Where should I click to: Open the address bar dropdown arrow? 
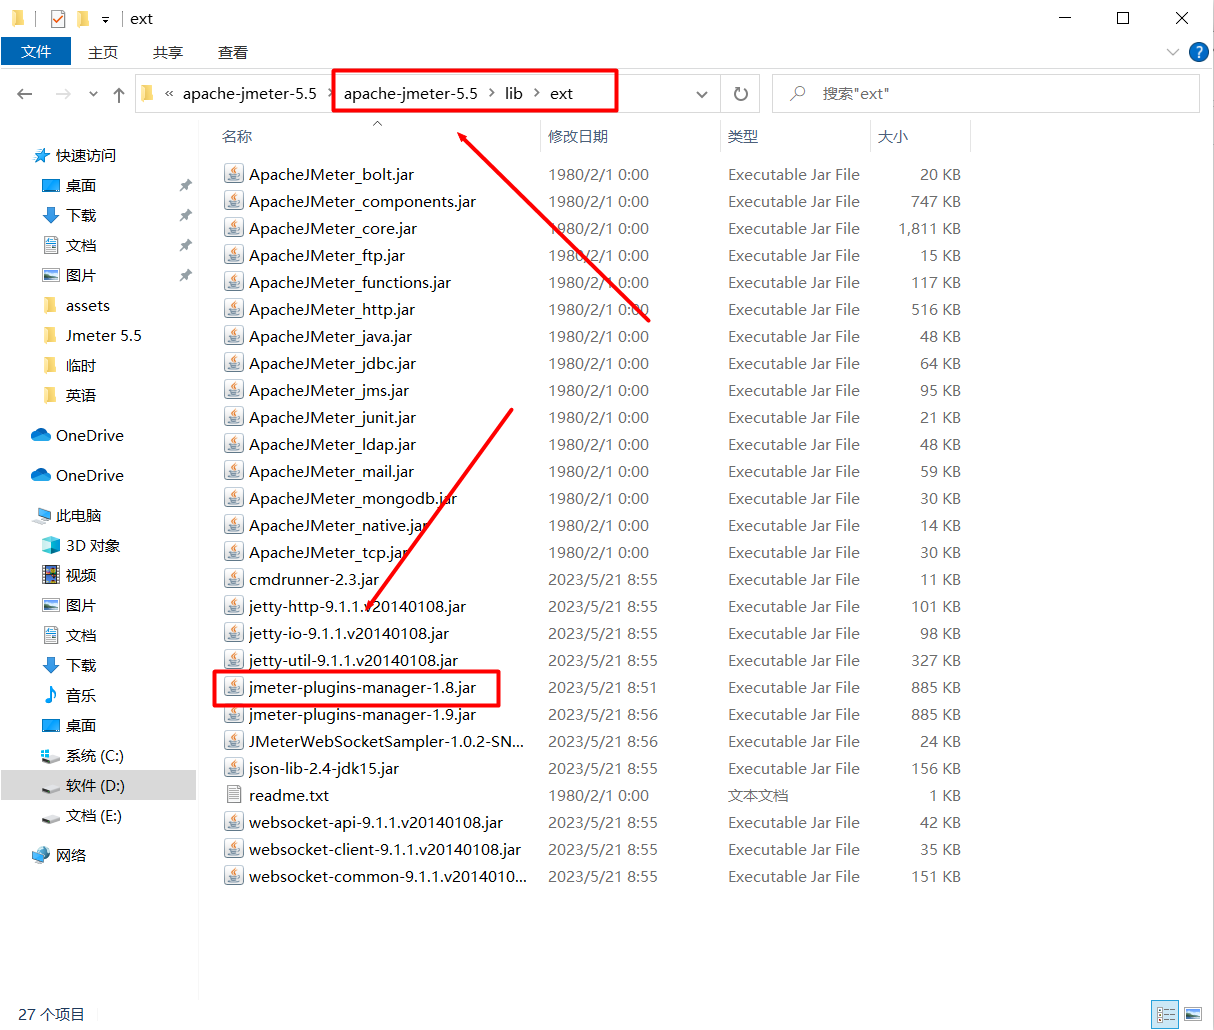701,92
